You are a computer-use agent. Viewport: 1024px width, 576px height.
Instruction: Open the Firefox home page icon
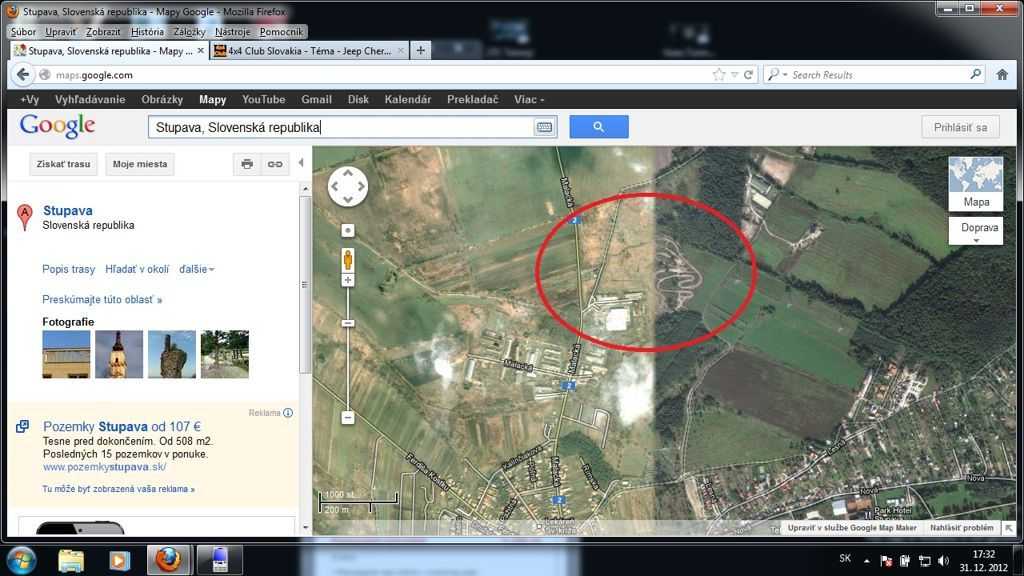[1002, 74]
